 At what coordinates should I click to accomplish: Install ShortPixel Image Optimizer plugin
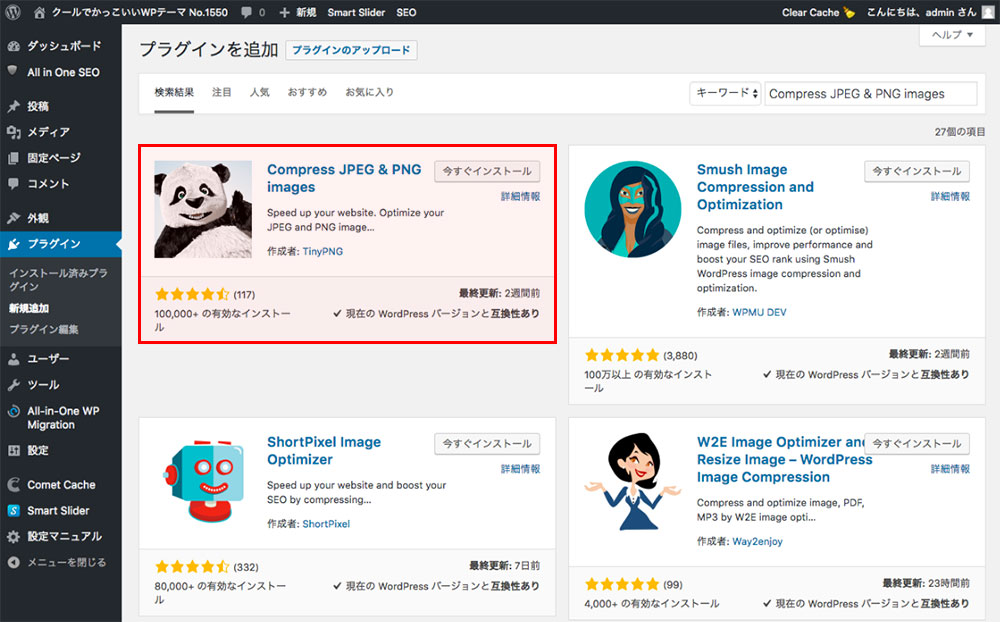[x=487, y=443]
